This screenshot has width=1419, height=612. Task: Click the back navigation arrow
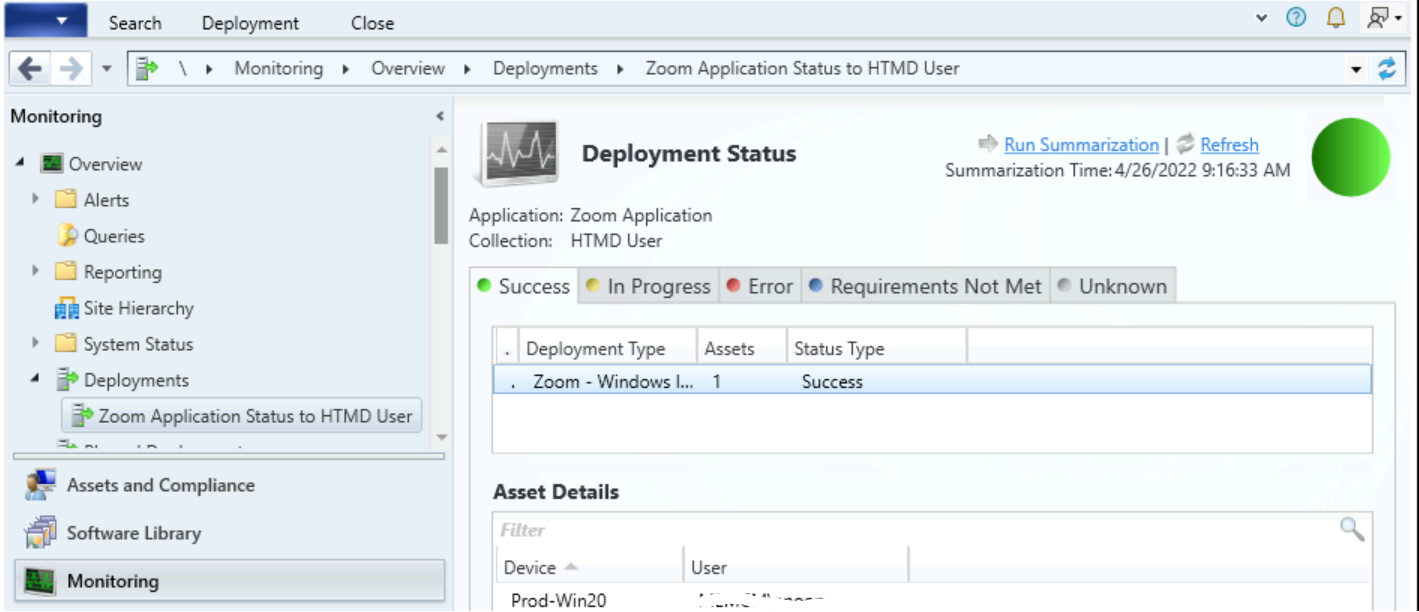coord(30,69)
